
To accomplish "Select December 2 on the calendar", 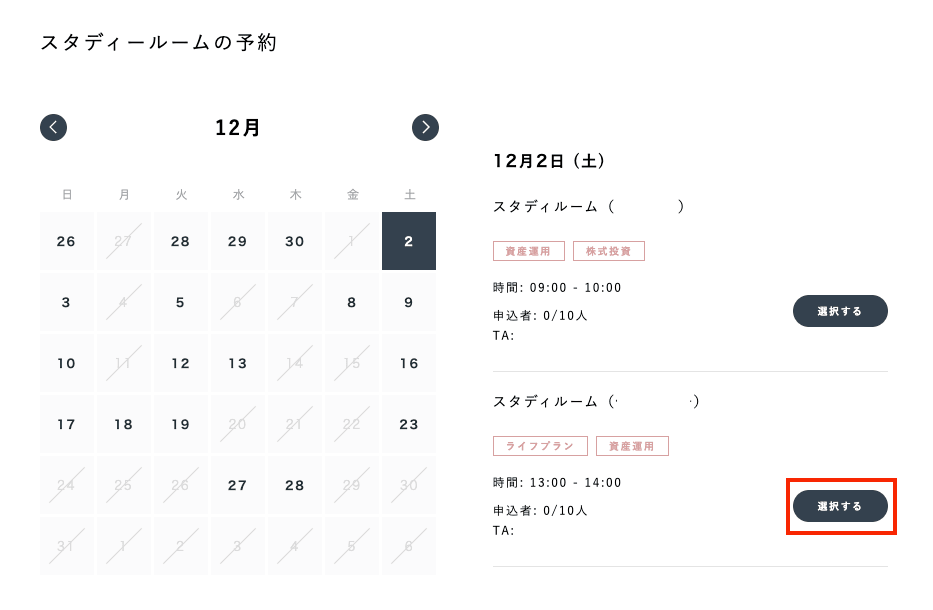I will pyautogui.click(x=409, y=241).
